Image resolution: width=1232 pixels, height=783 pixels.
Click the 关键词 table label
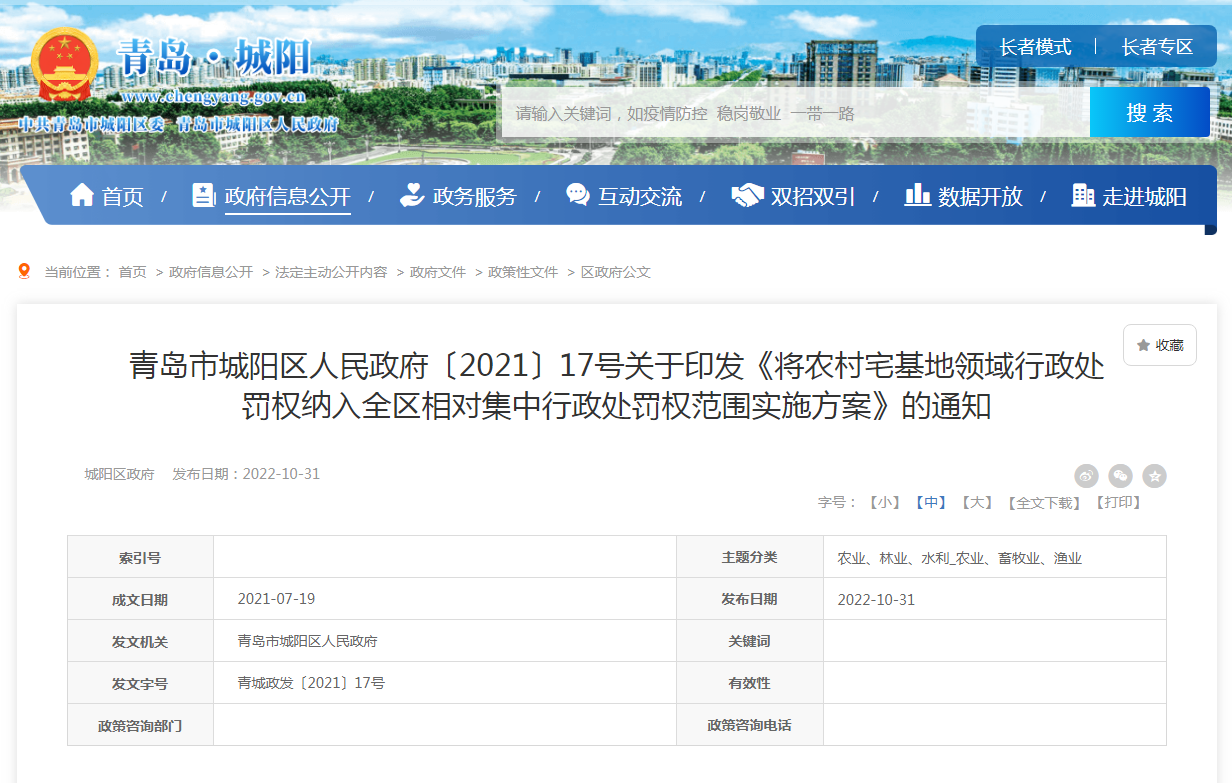(x=749, y=641)
